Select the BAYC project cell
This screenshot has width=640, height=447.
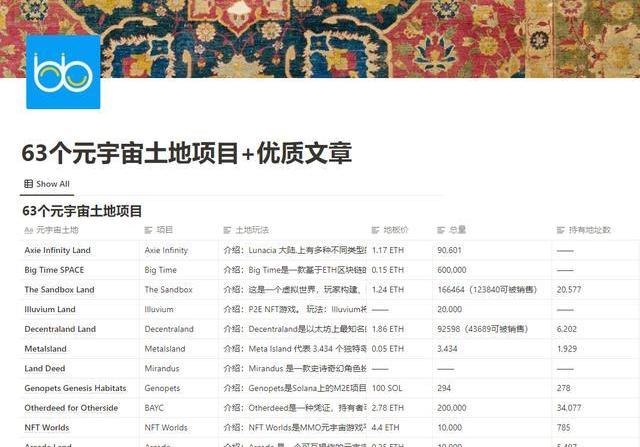(x=156, y=407)
